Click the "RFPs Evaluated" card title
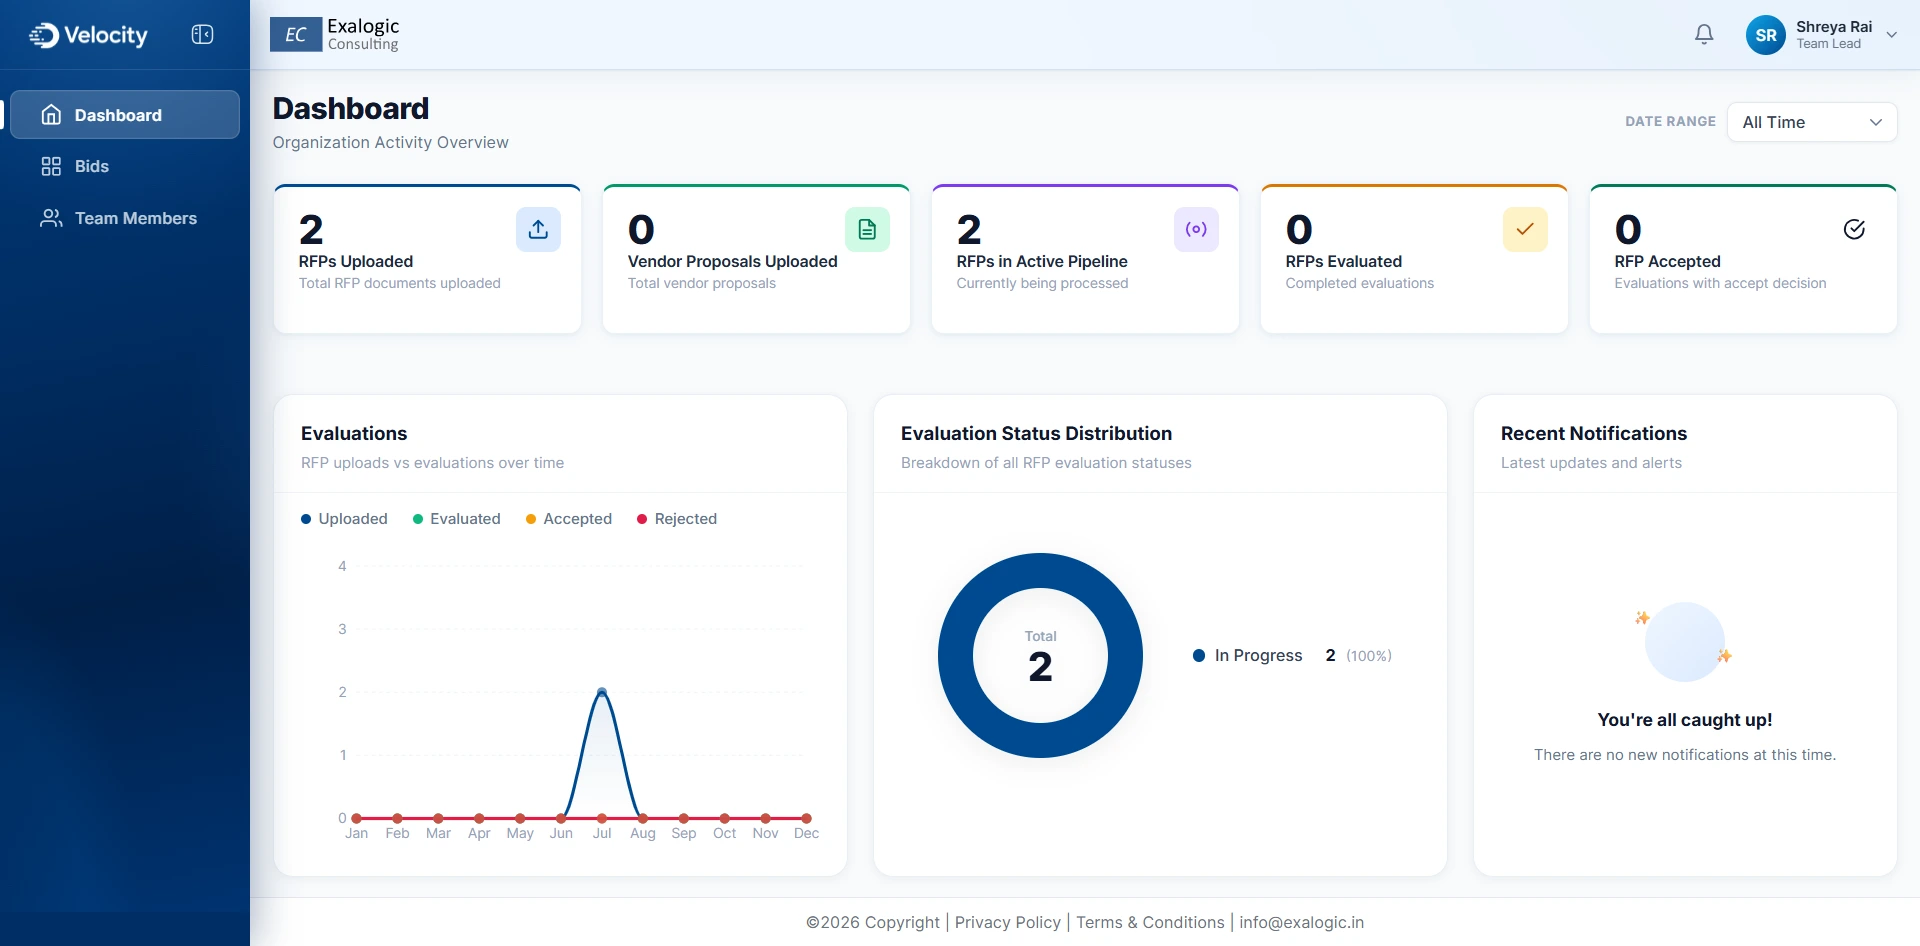 (x=1344, y=261)
